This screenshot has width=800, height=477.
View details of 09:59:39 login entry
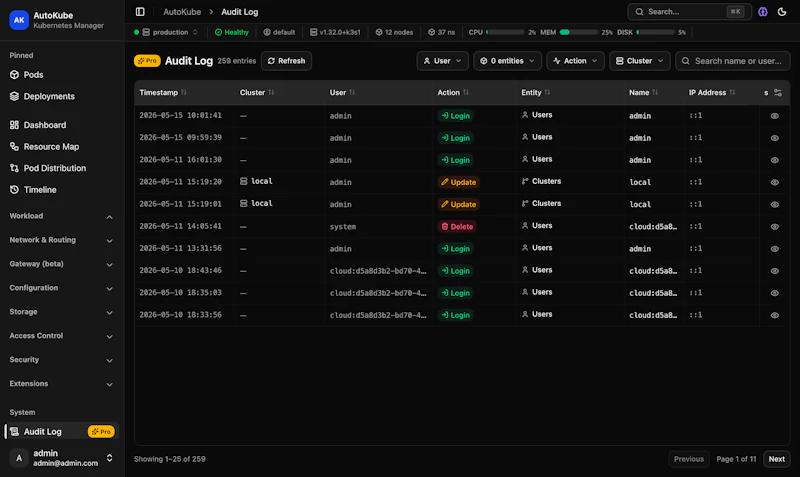(x=774, y=138)
